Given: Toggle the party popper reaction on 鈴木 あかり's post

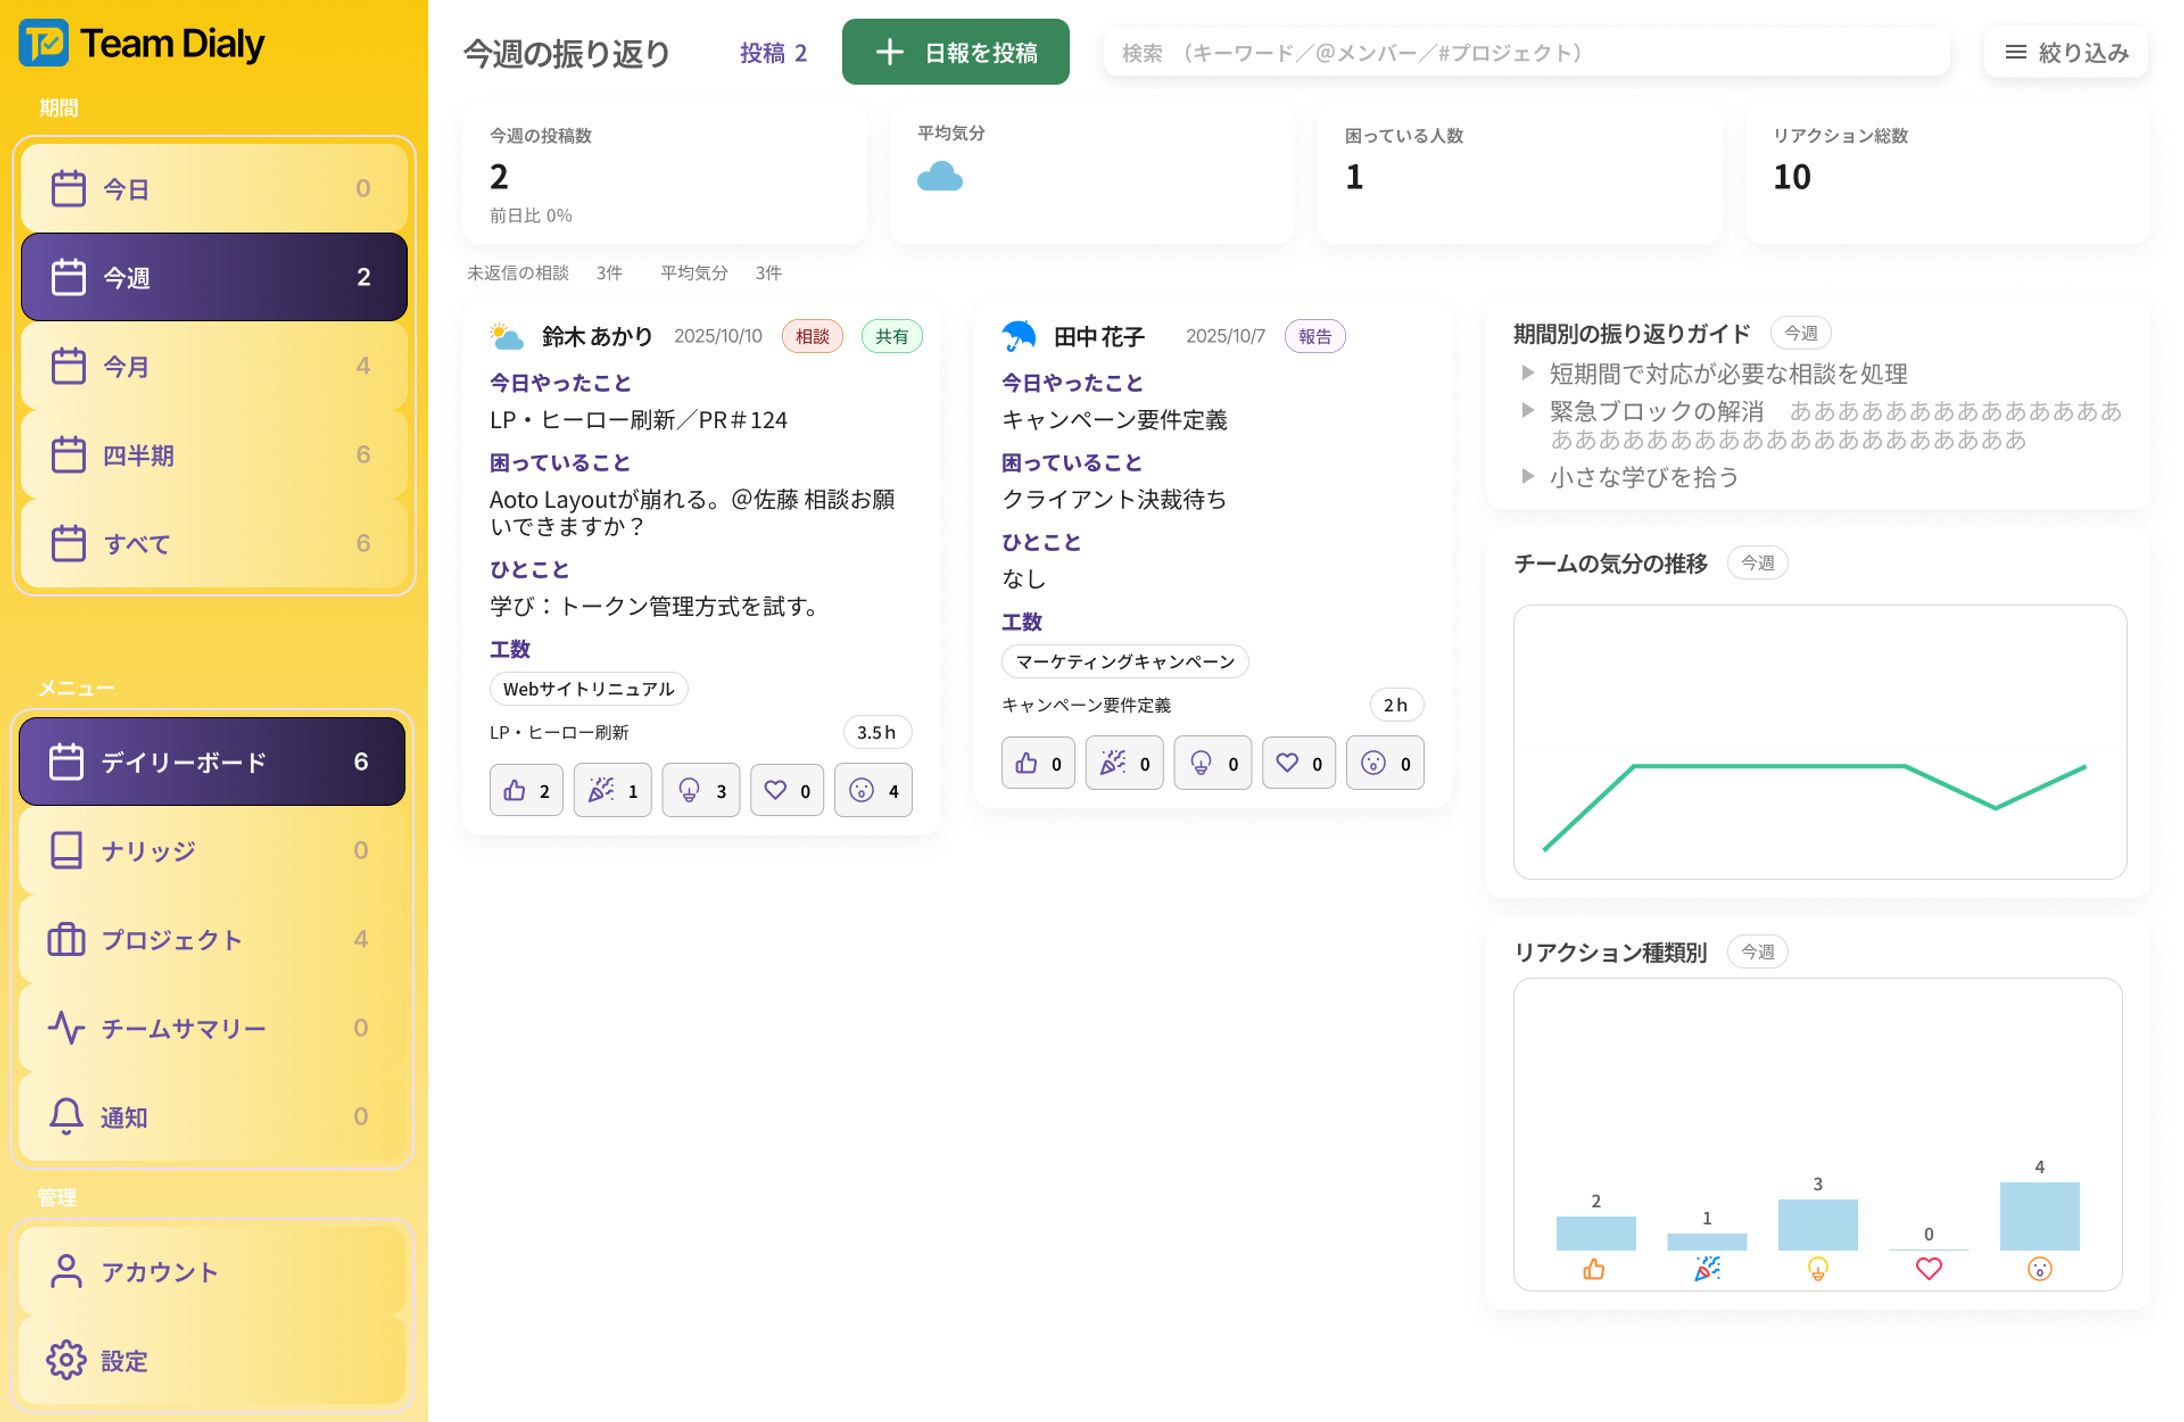Looking at the screenshot, I should (x=611, y=790).
